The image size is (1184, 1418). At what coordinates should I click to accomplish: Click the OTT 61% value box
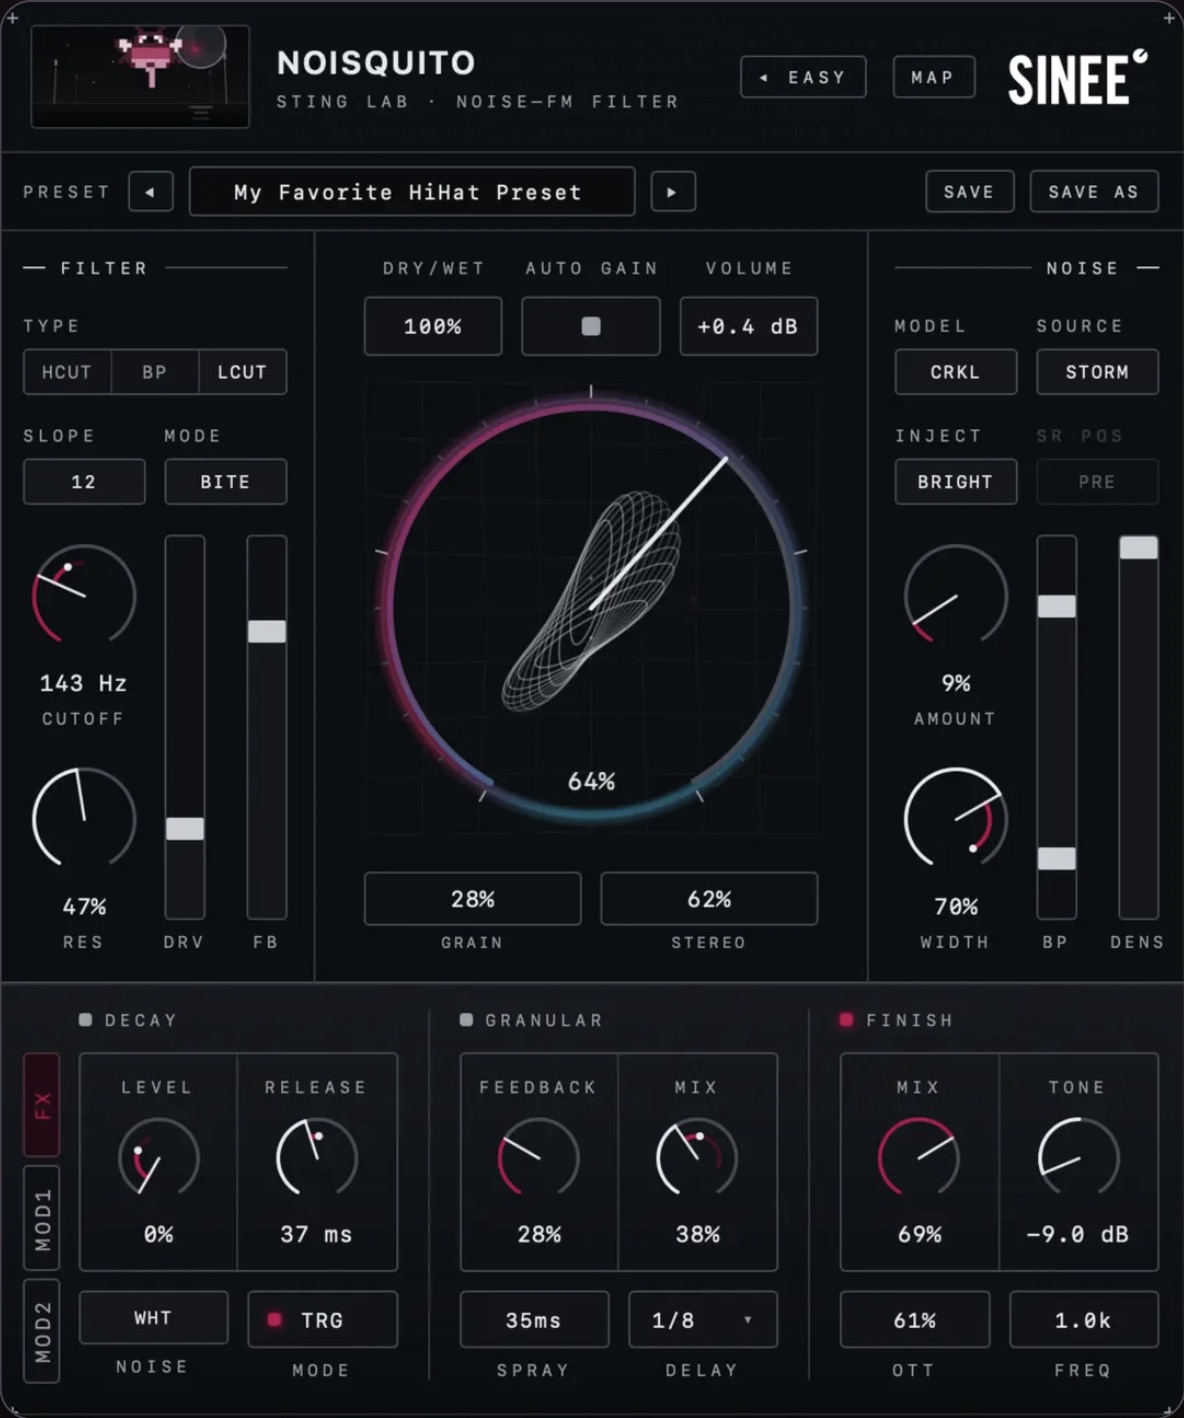click(915, 1320)
